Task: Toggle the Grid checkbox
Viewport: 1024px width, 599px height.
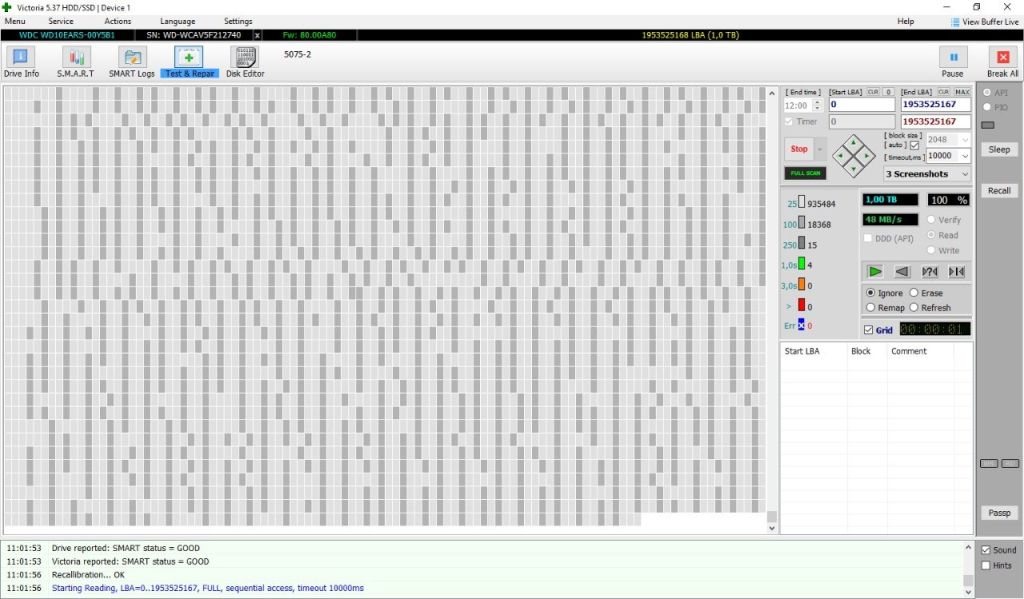Action: click(869, 330)
